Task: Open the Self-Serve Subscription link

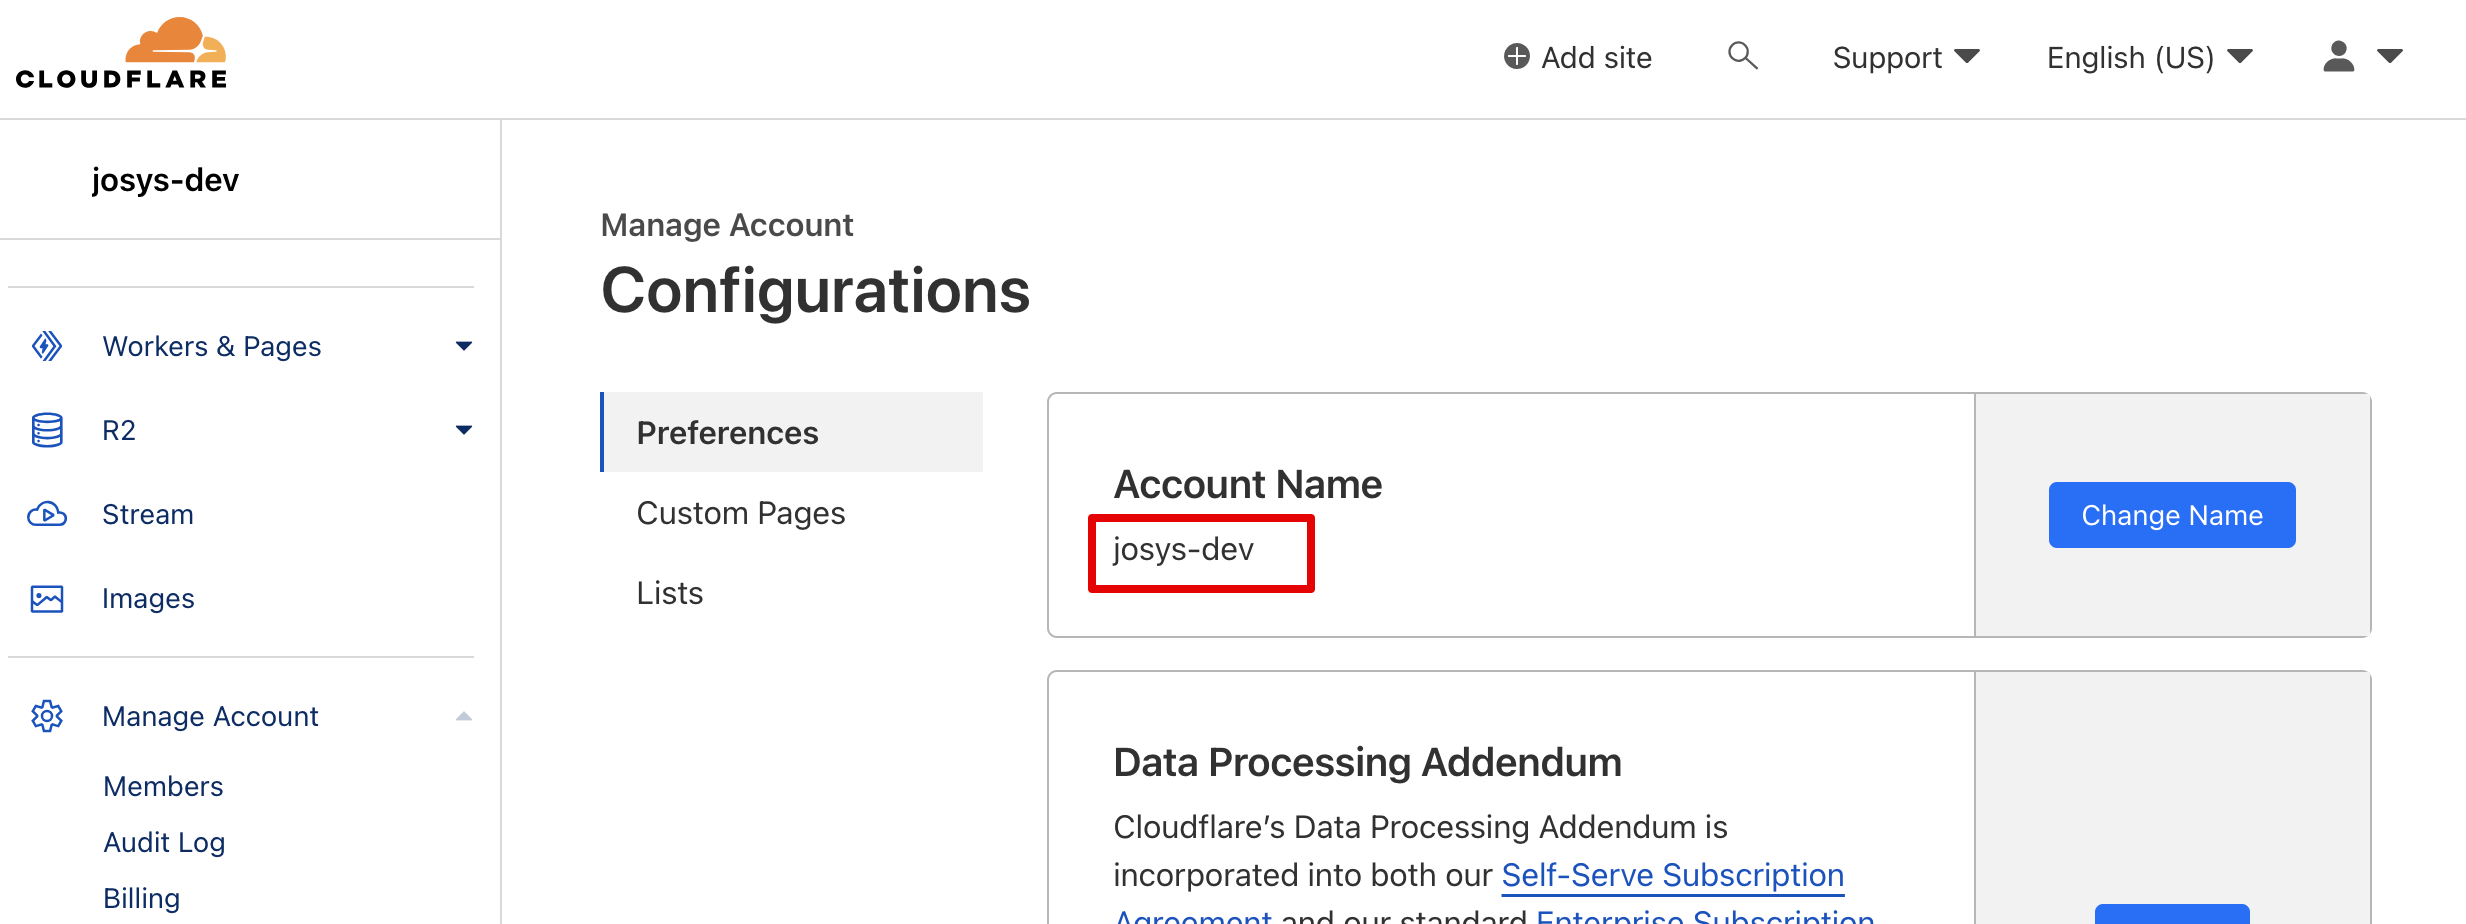Action: [1672, 875]
